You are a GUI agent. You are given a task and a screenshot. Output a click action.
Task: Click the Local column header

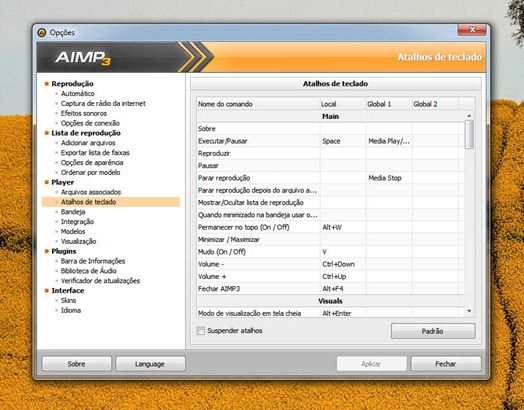pos(343,104)
